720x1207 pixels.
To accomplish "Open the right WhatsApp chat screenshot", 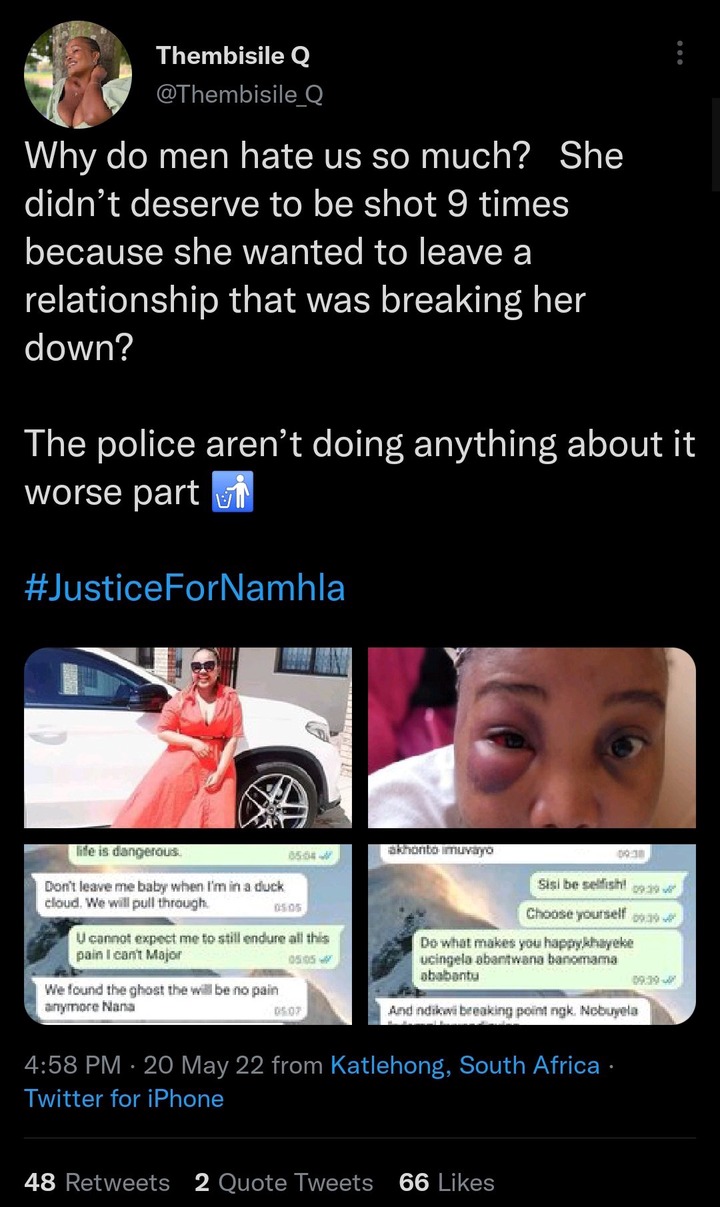I will 532,934.
